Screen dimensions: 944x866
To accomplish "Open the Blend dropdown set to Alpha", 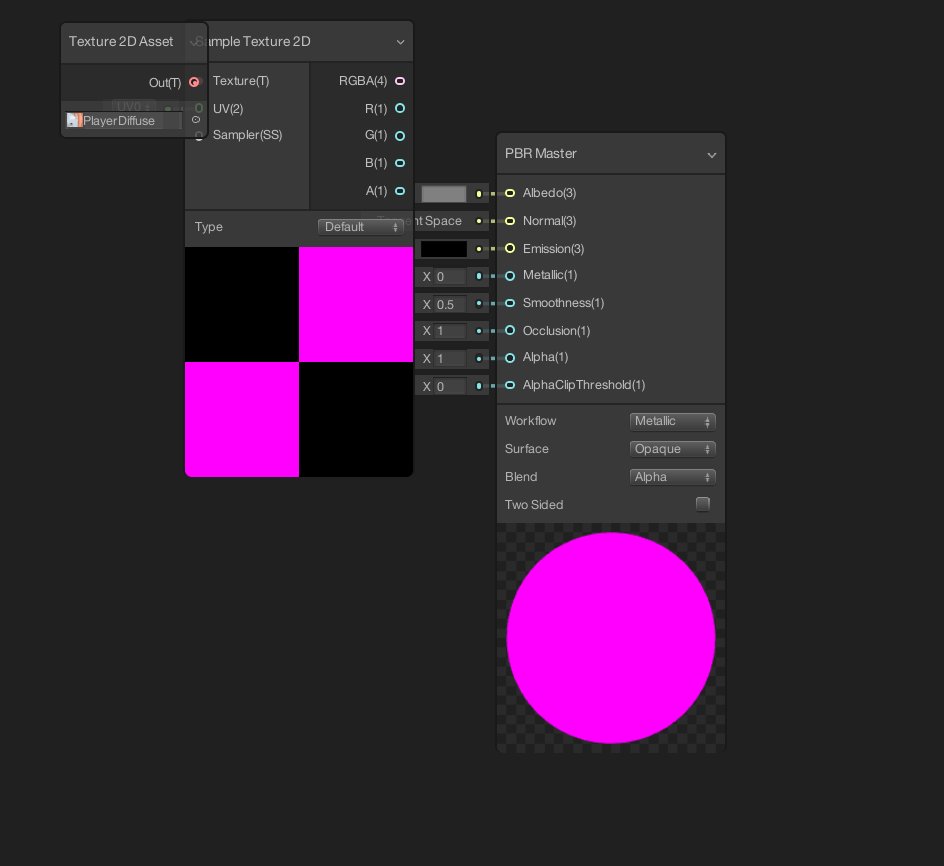I will click(672, 477).
